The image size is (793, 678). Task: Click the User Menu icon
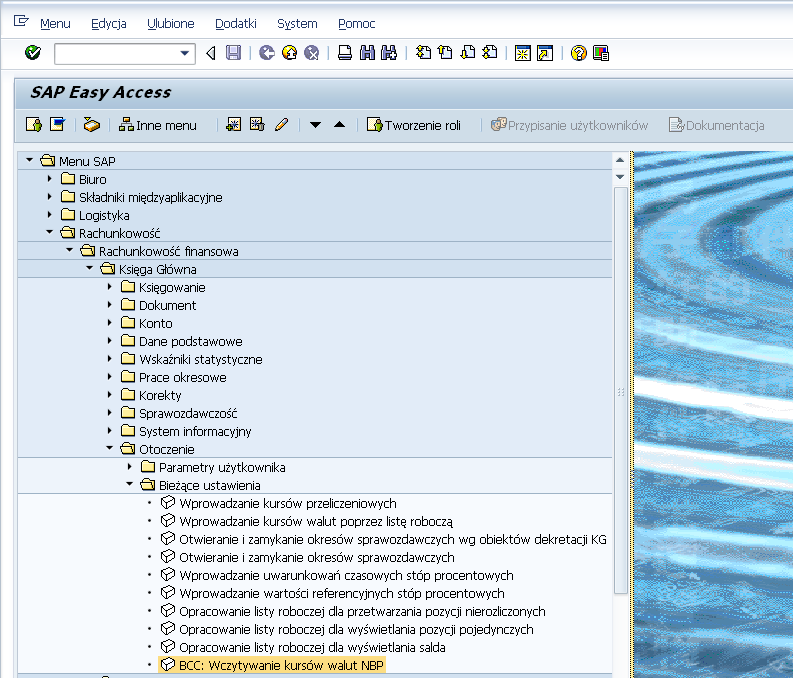[x=34, y=124]
